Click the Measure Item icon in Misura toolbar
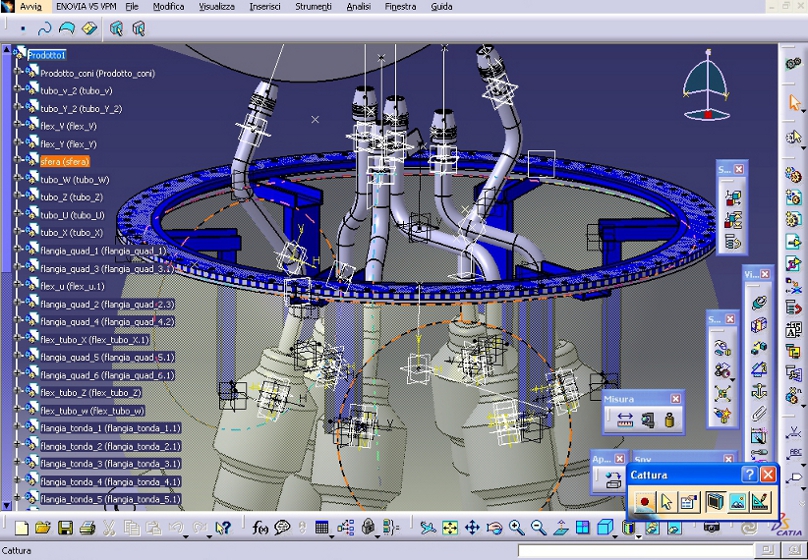This screenshot has width=808, height=560. click(x=647, y=420)
